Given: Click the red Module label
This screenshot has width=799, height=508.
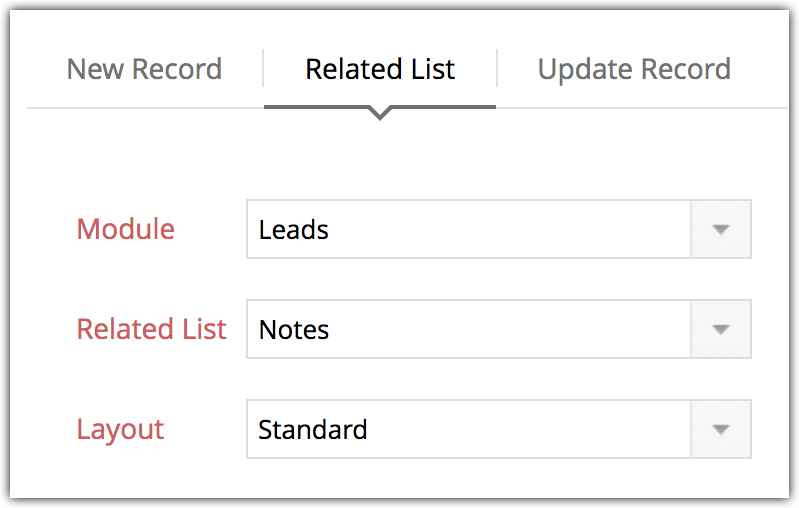Looking at the screenshot, I should [126, 229].
